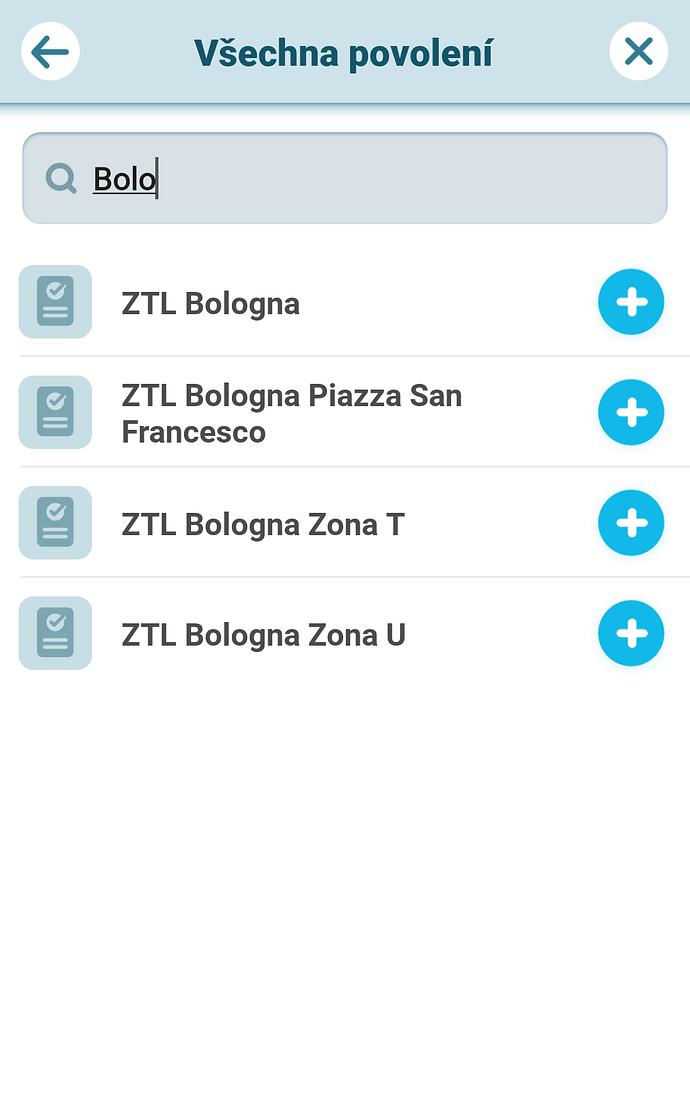Add the ZTL Bologna permit
690x1094 pixels.
click(x=630, y=302)
